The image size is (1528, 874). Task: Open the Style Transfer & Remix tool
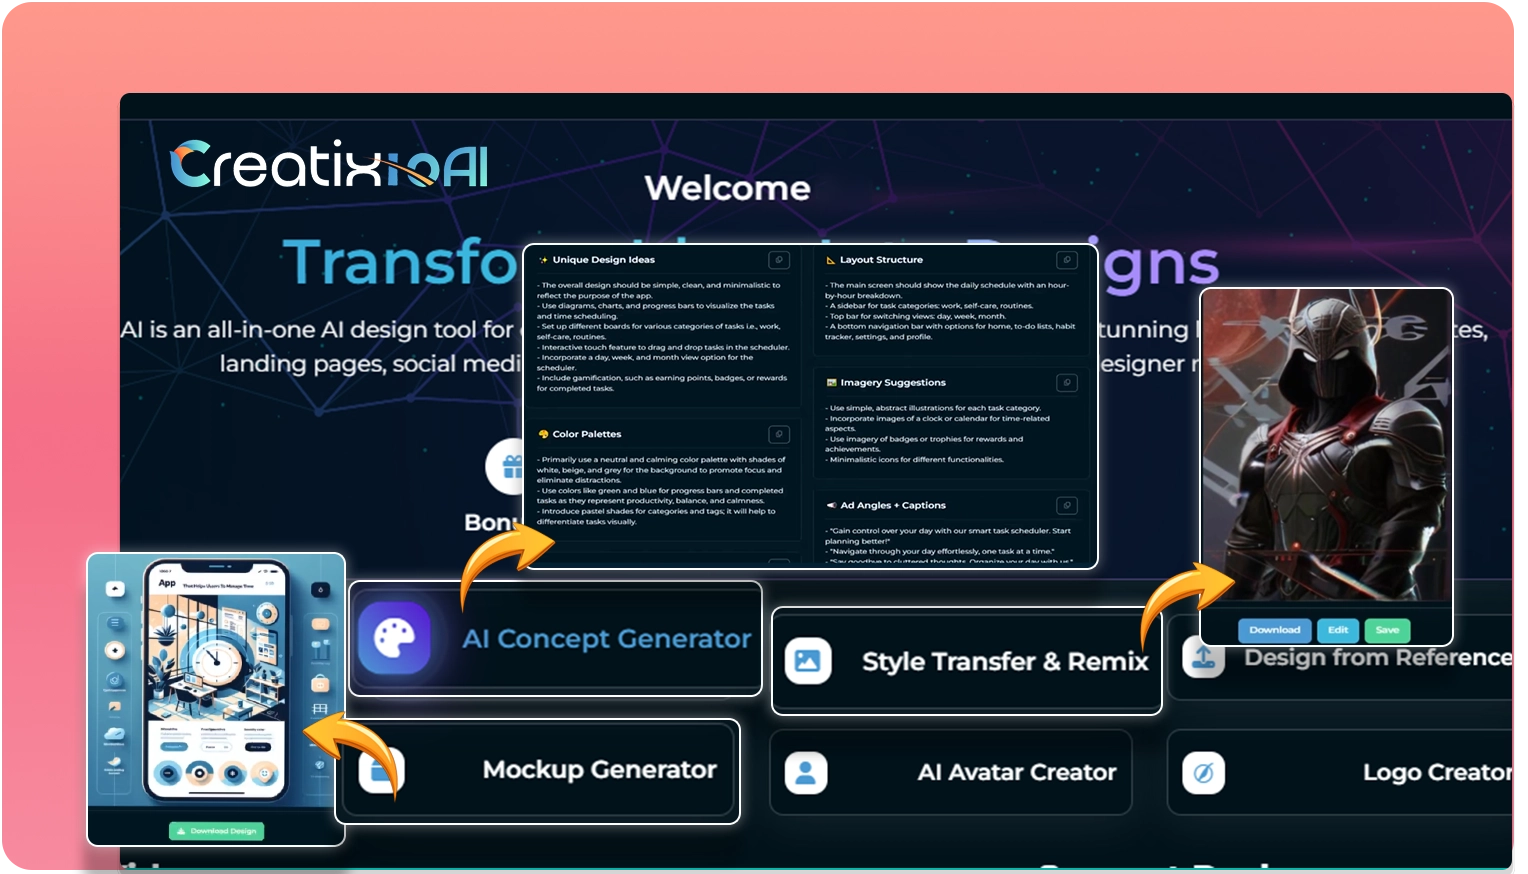(x=1004, y=662)
